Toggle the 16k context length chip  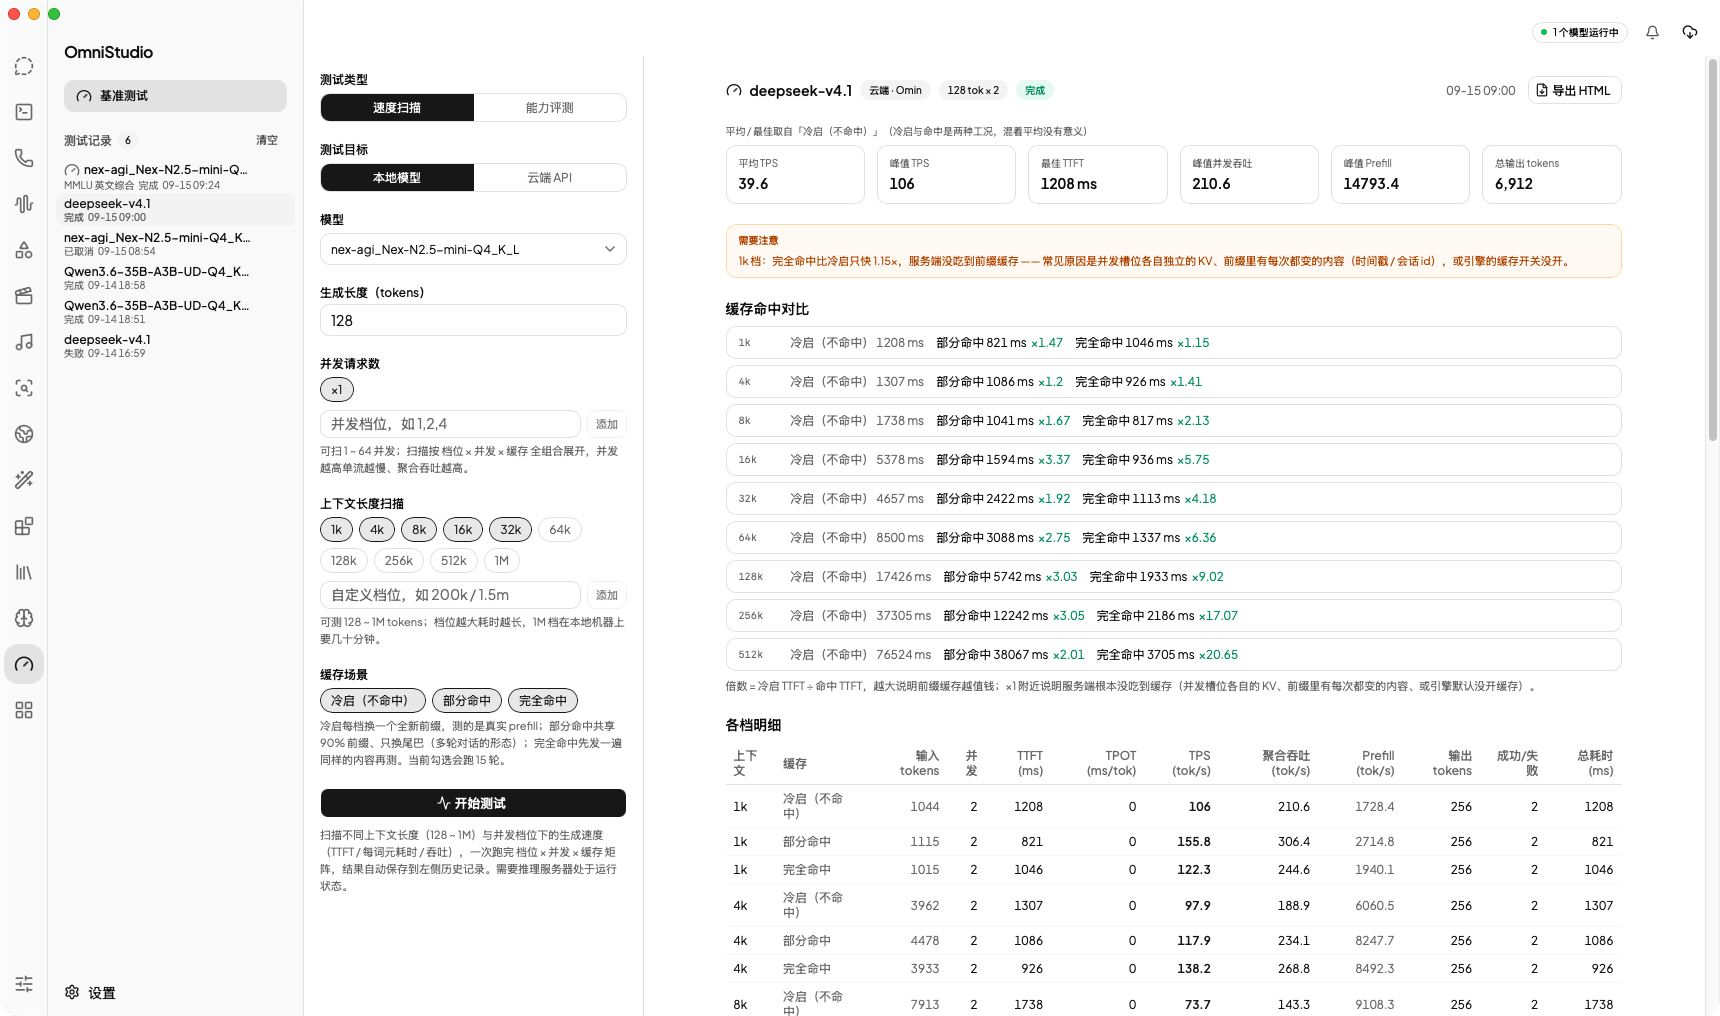click(463, 530)
